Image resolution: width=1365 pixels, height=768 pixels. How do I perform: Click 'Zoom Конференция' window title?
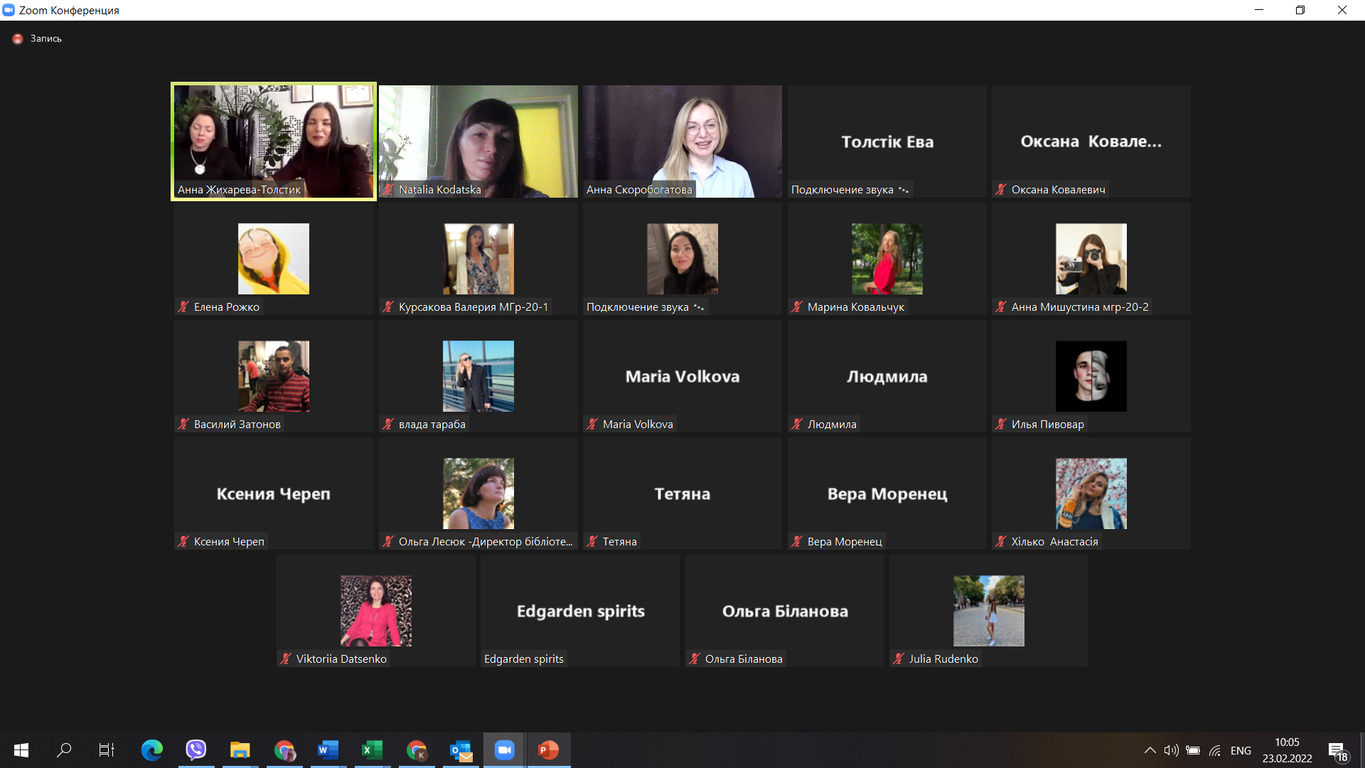69,10
